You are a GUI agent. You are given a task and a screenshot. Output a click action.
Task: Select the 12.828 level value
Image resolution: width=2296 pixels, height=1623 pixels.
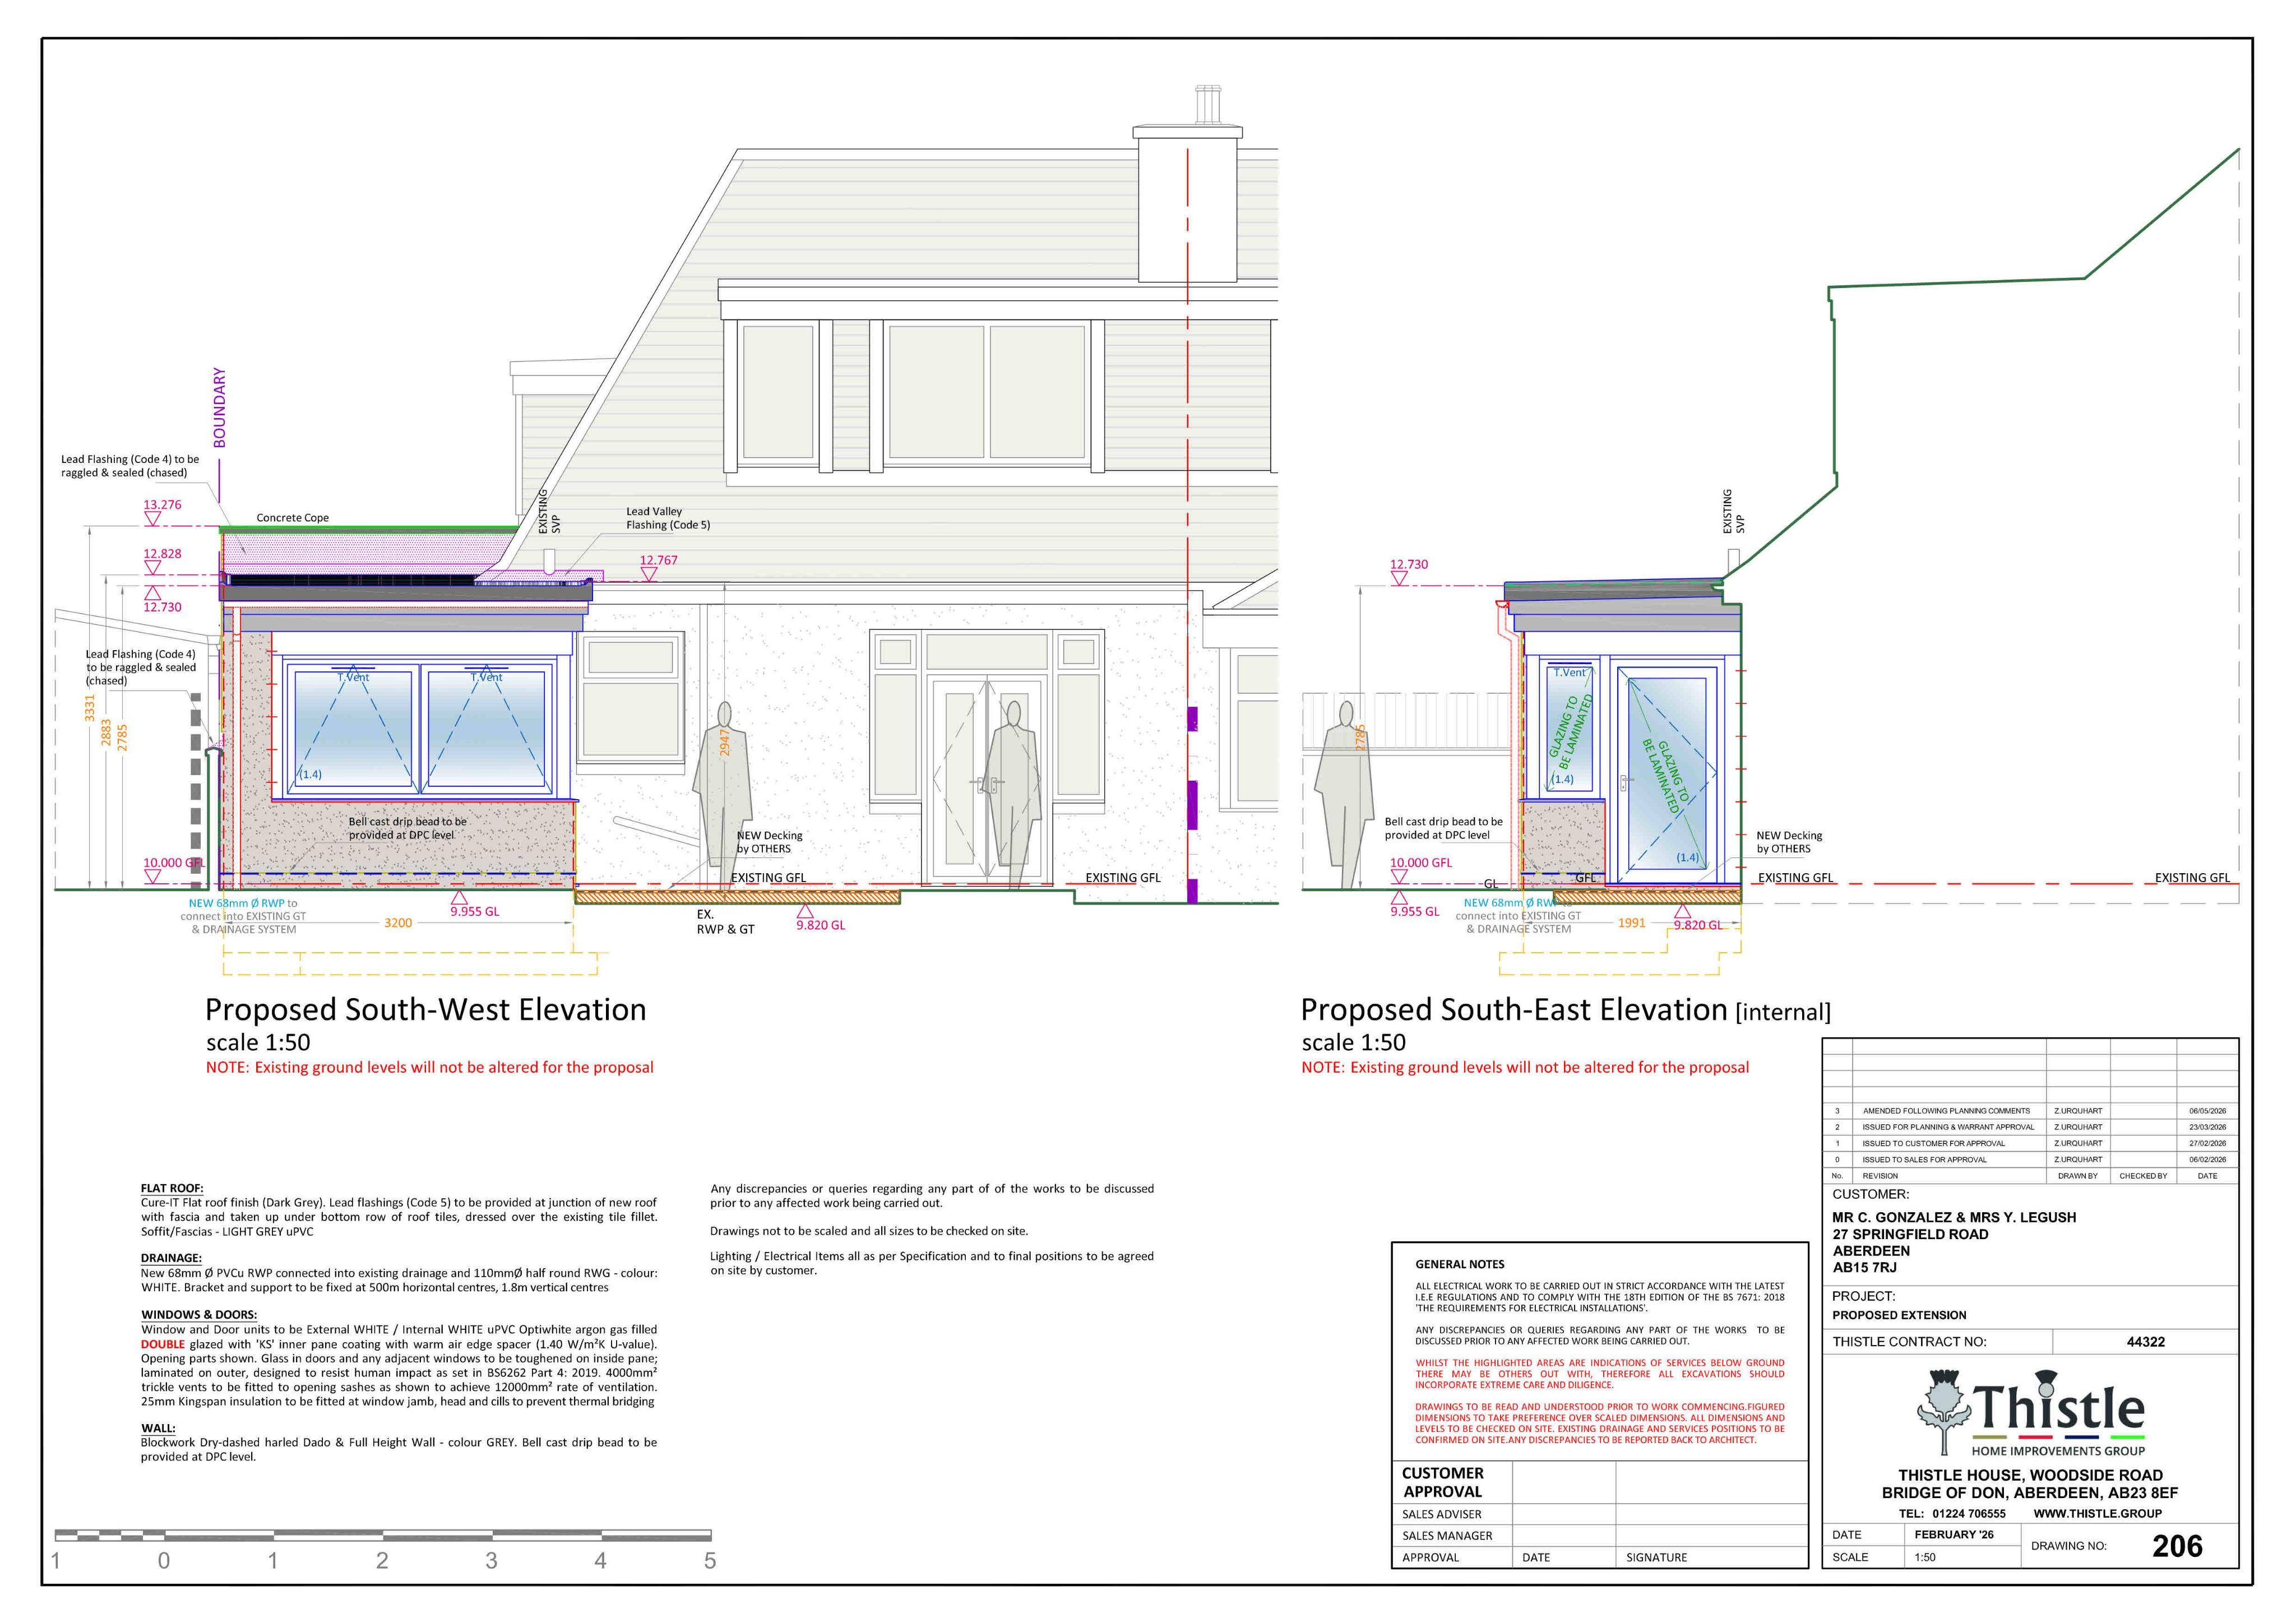162,554
